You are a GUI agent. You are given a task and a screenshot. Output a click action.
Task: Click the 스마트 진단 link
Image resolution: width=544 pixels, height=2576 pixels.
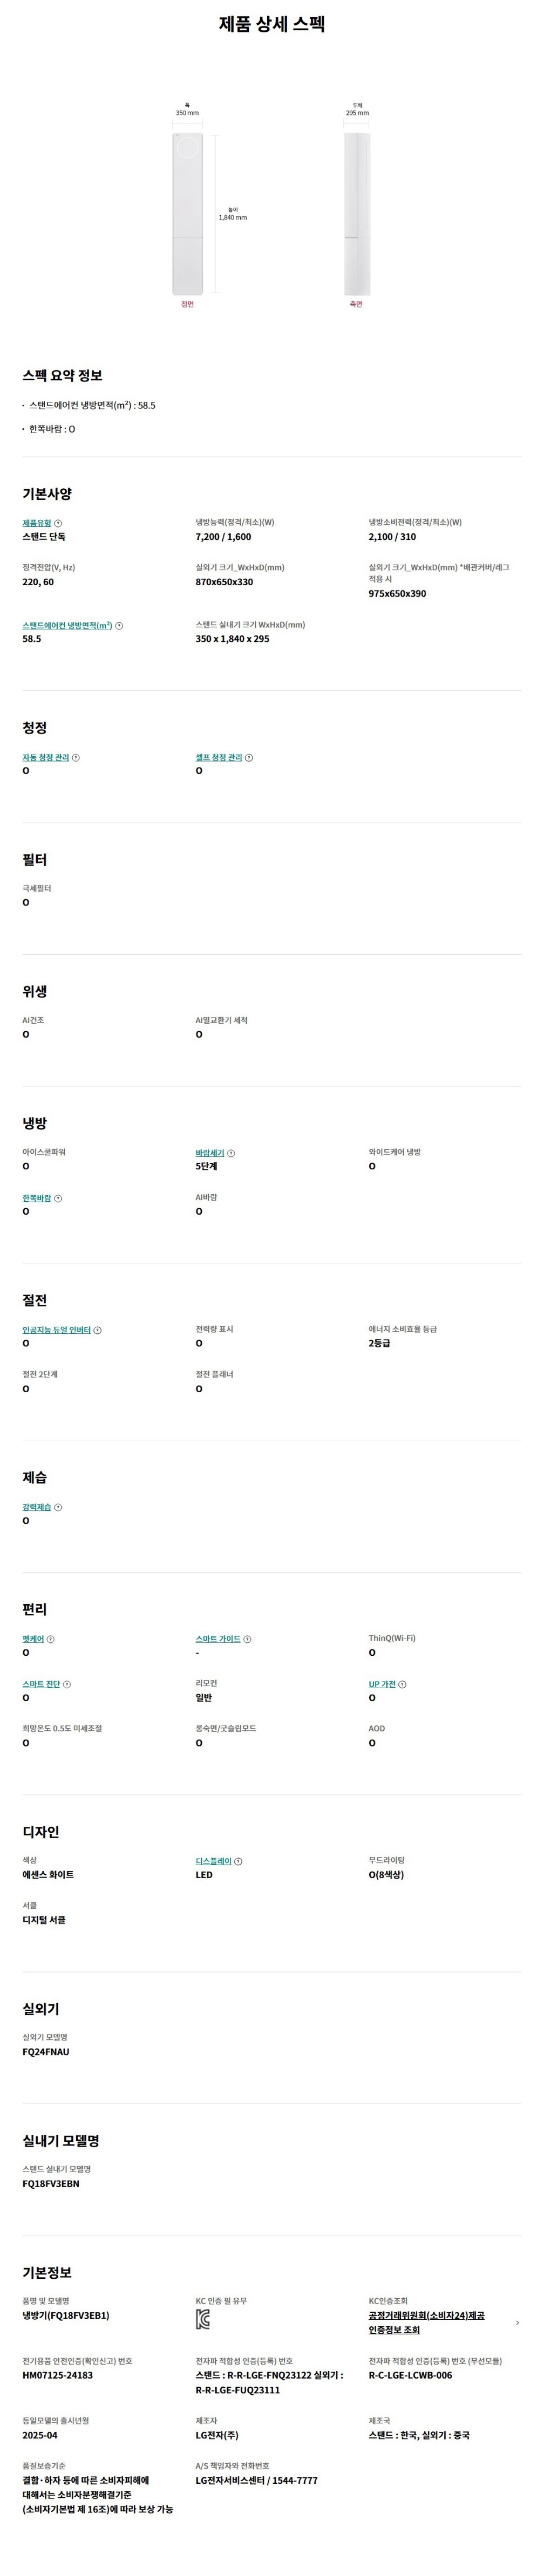pyautogui.click(x=40, y=1684)
